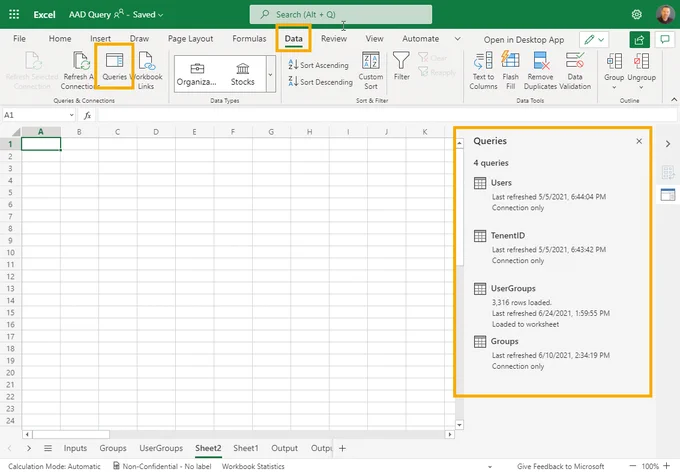Open Workbook Statistics
This screenshot has height=472, width=680.
(x=253, y=466)
